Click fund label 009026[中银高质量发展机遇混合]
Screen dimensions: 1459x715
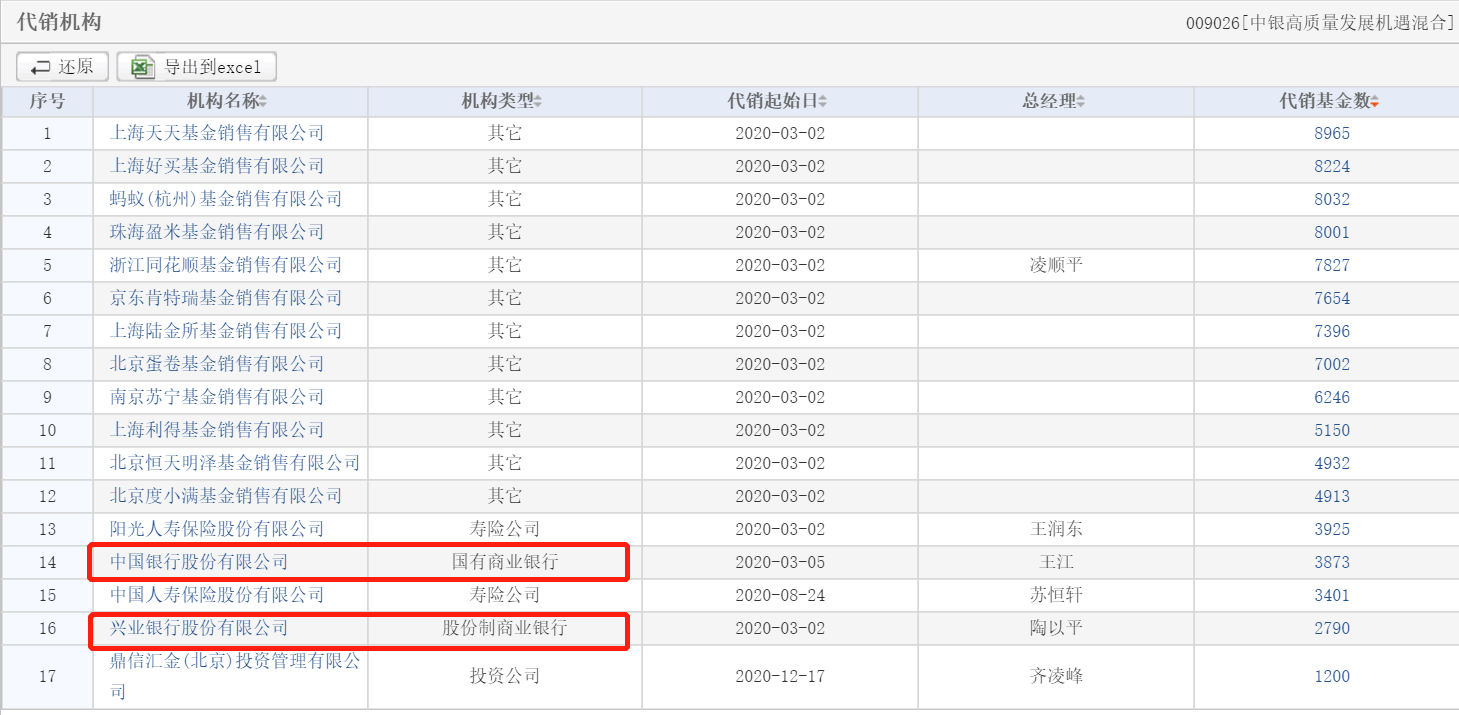1321,23
